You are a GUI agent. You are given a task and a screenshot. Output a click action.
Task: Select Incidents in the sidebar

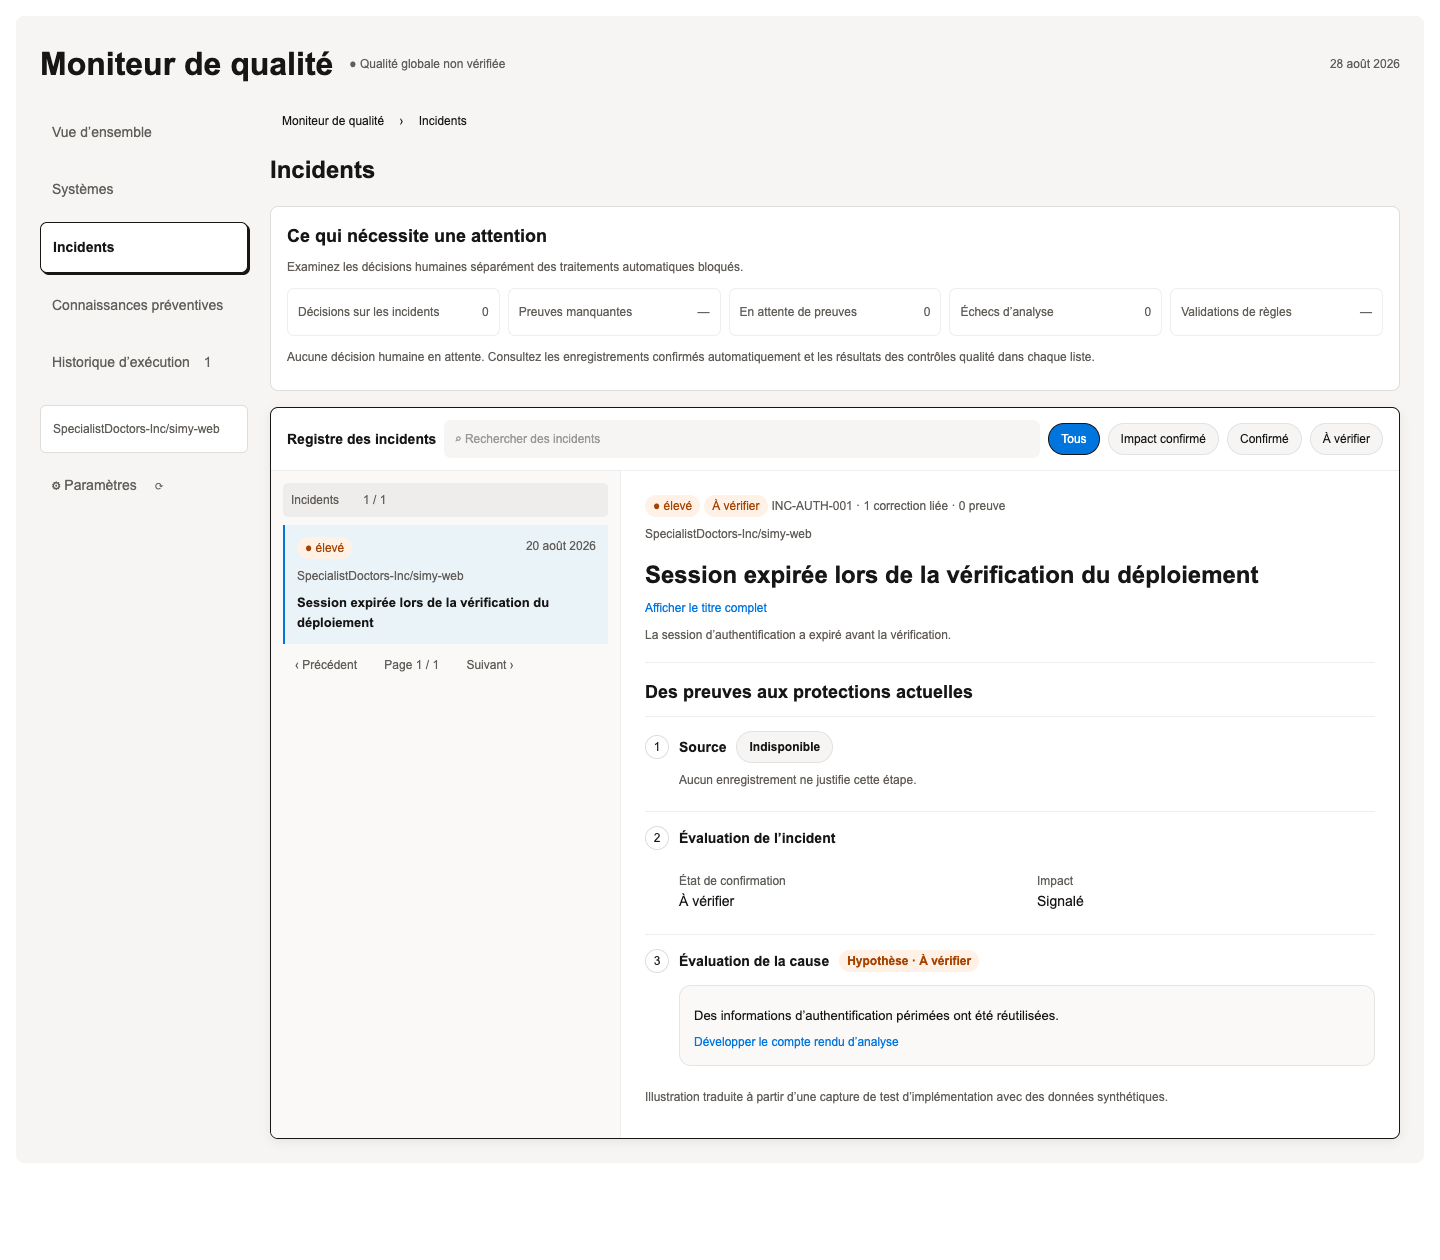(x=144, y=247)
